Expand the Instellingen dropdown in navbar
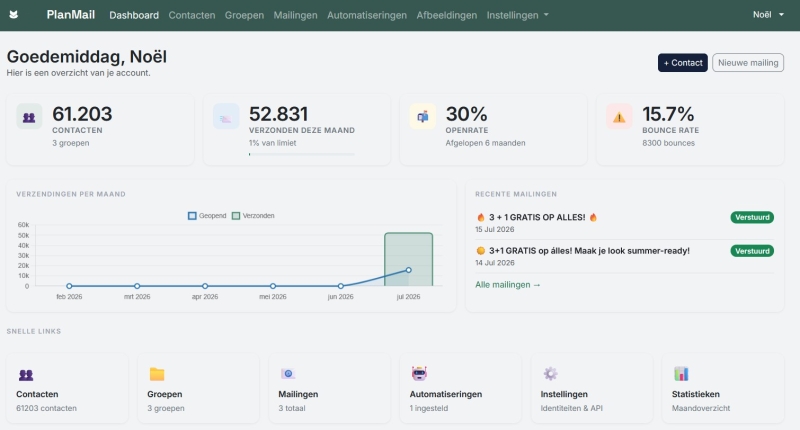This screenshot has width=800, height=430. [x=517, y=15]
